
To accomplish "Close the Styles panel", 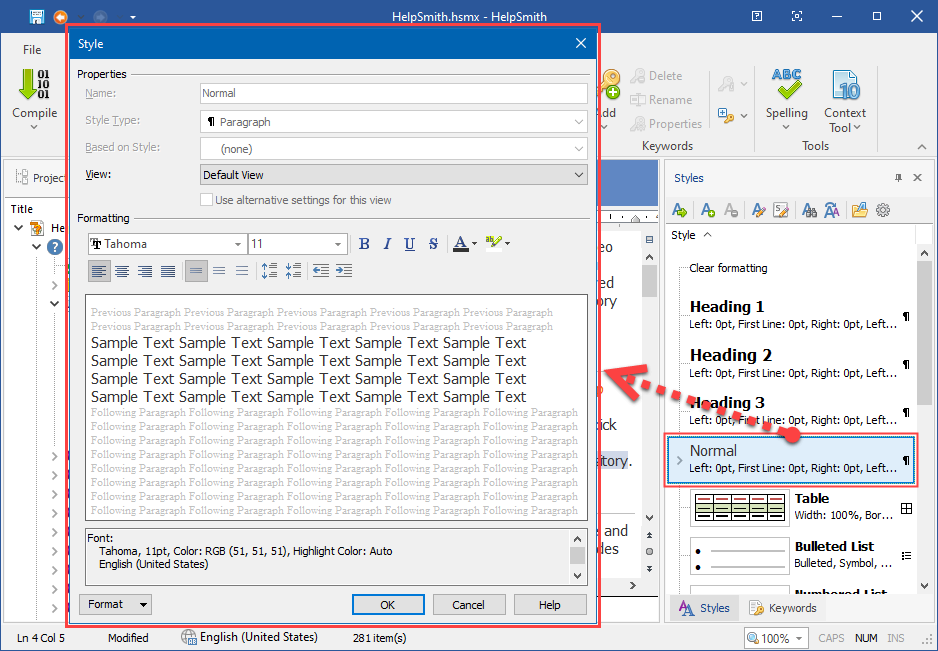I will tap(918, 178).
